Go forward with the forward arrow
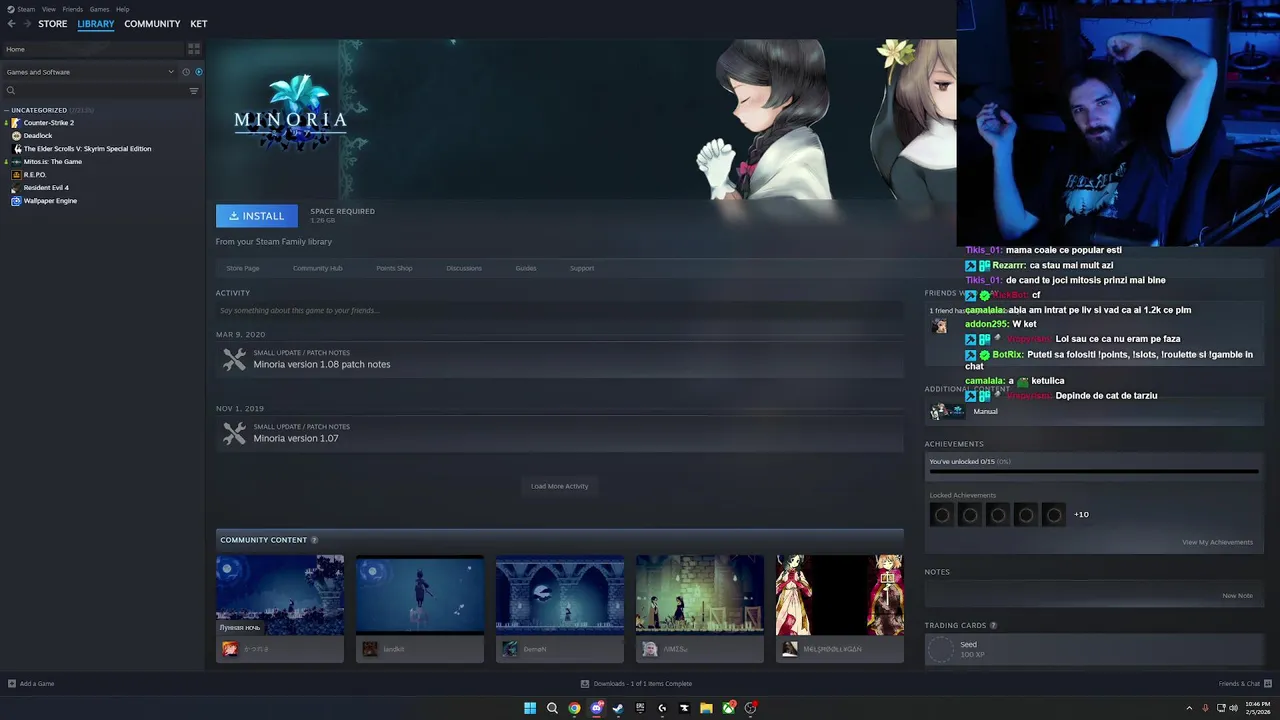The width and height of the screenshot is (1280, 720). pyautogui.click(x=26, y=24)
